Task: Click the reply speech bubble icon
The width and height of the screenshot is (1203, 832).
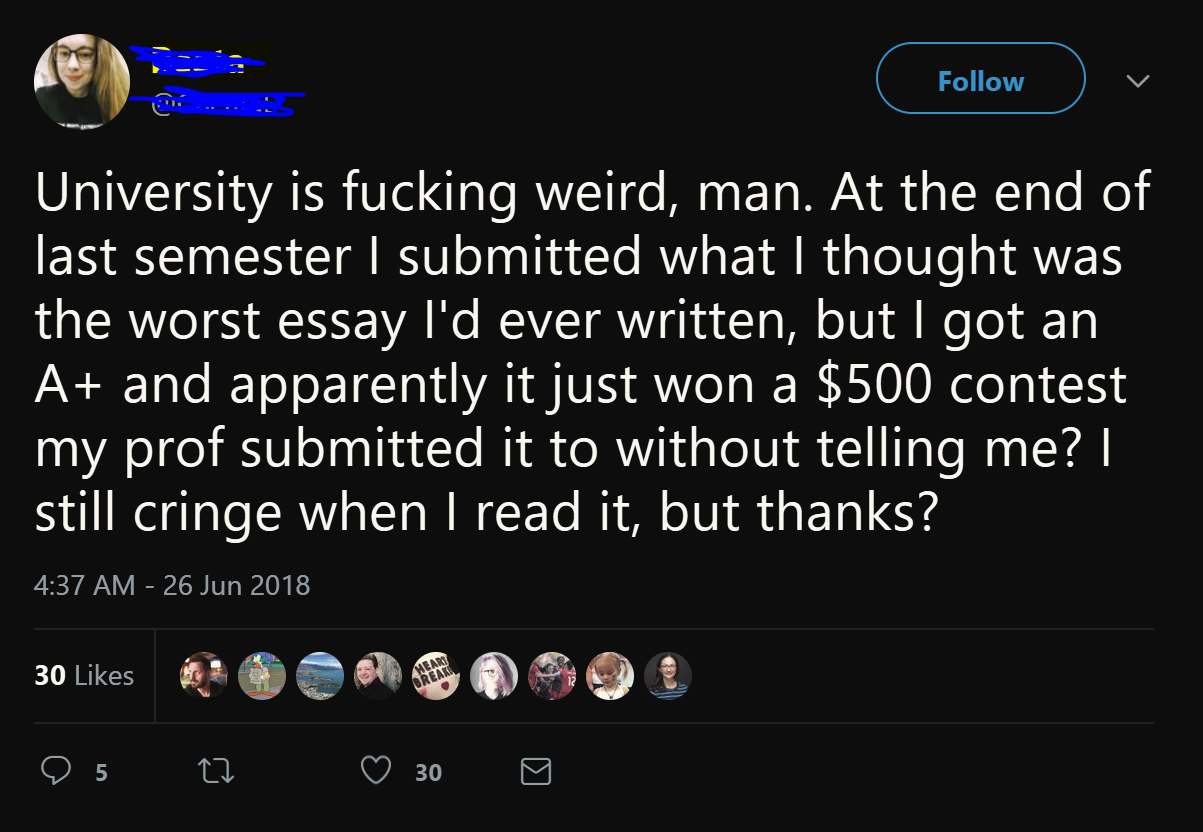Action: 55,770
